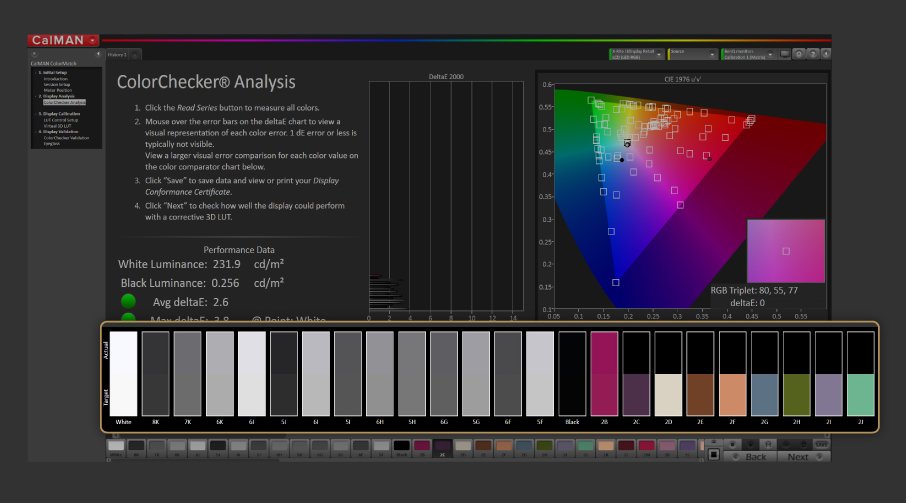Select the green teal patch in the bottom strip
The image size is (906, 503).
(585, 446)
